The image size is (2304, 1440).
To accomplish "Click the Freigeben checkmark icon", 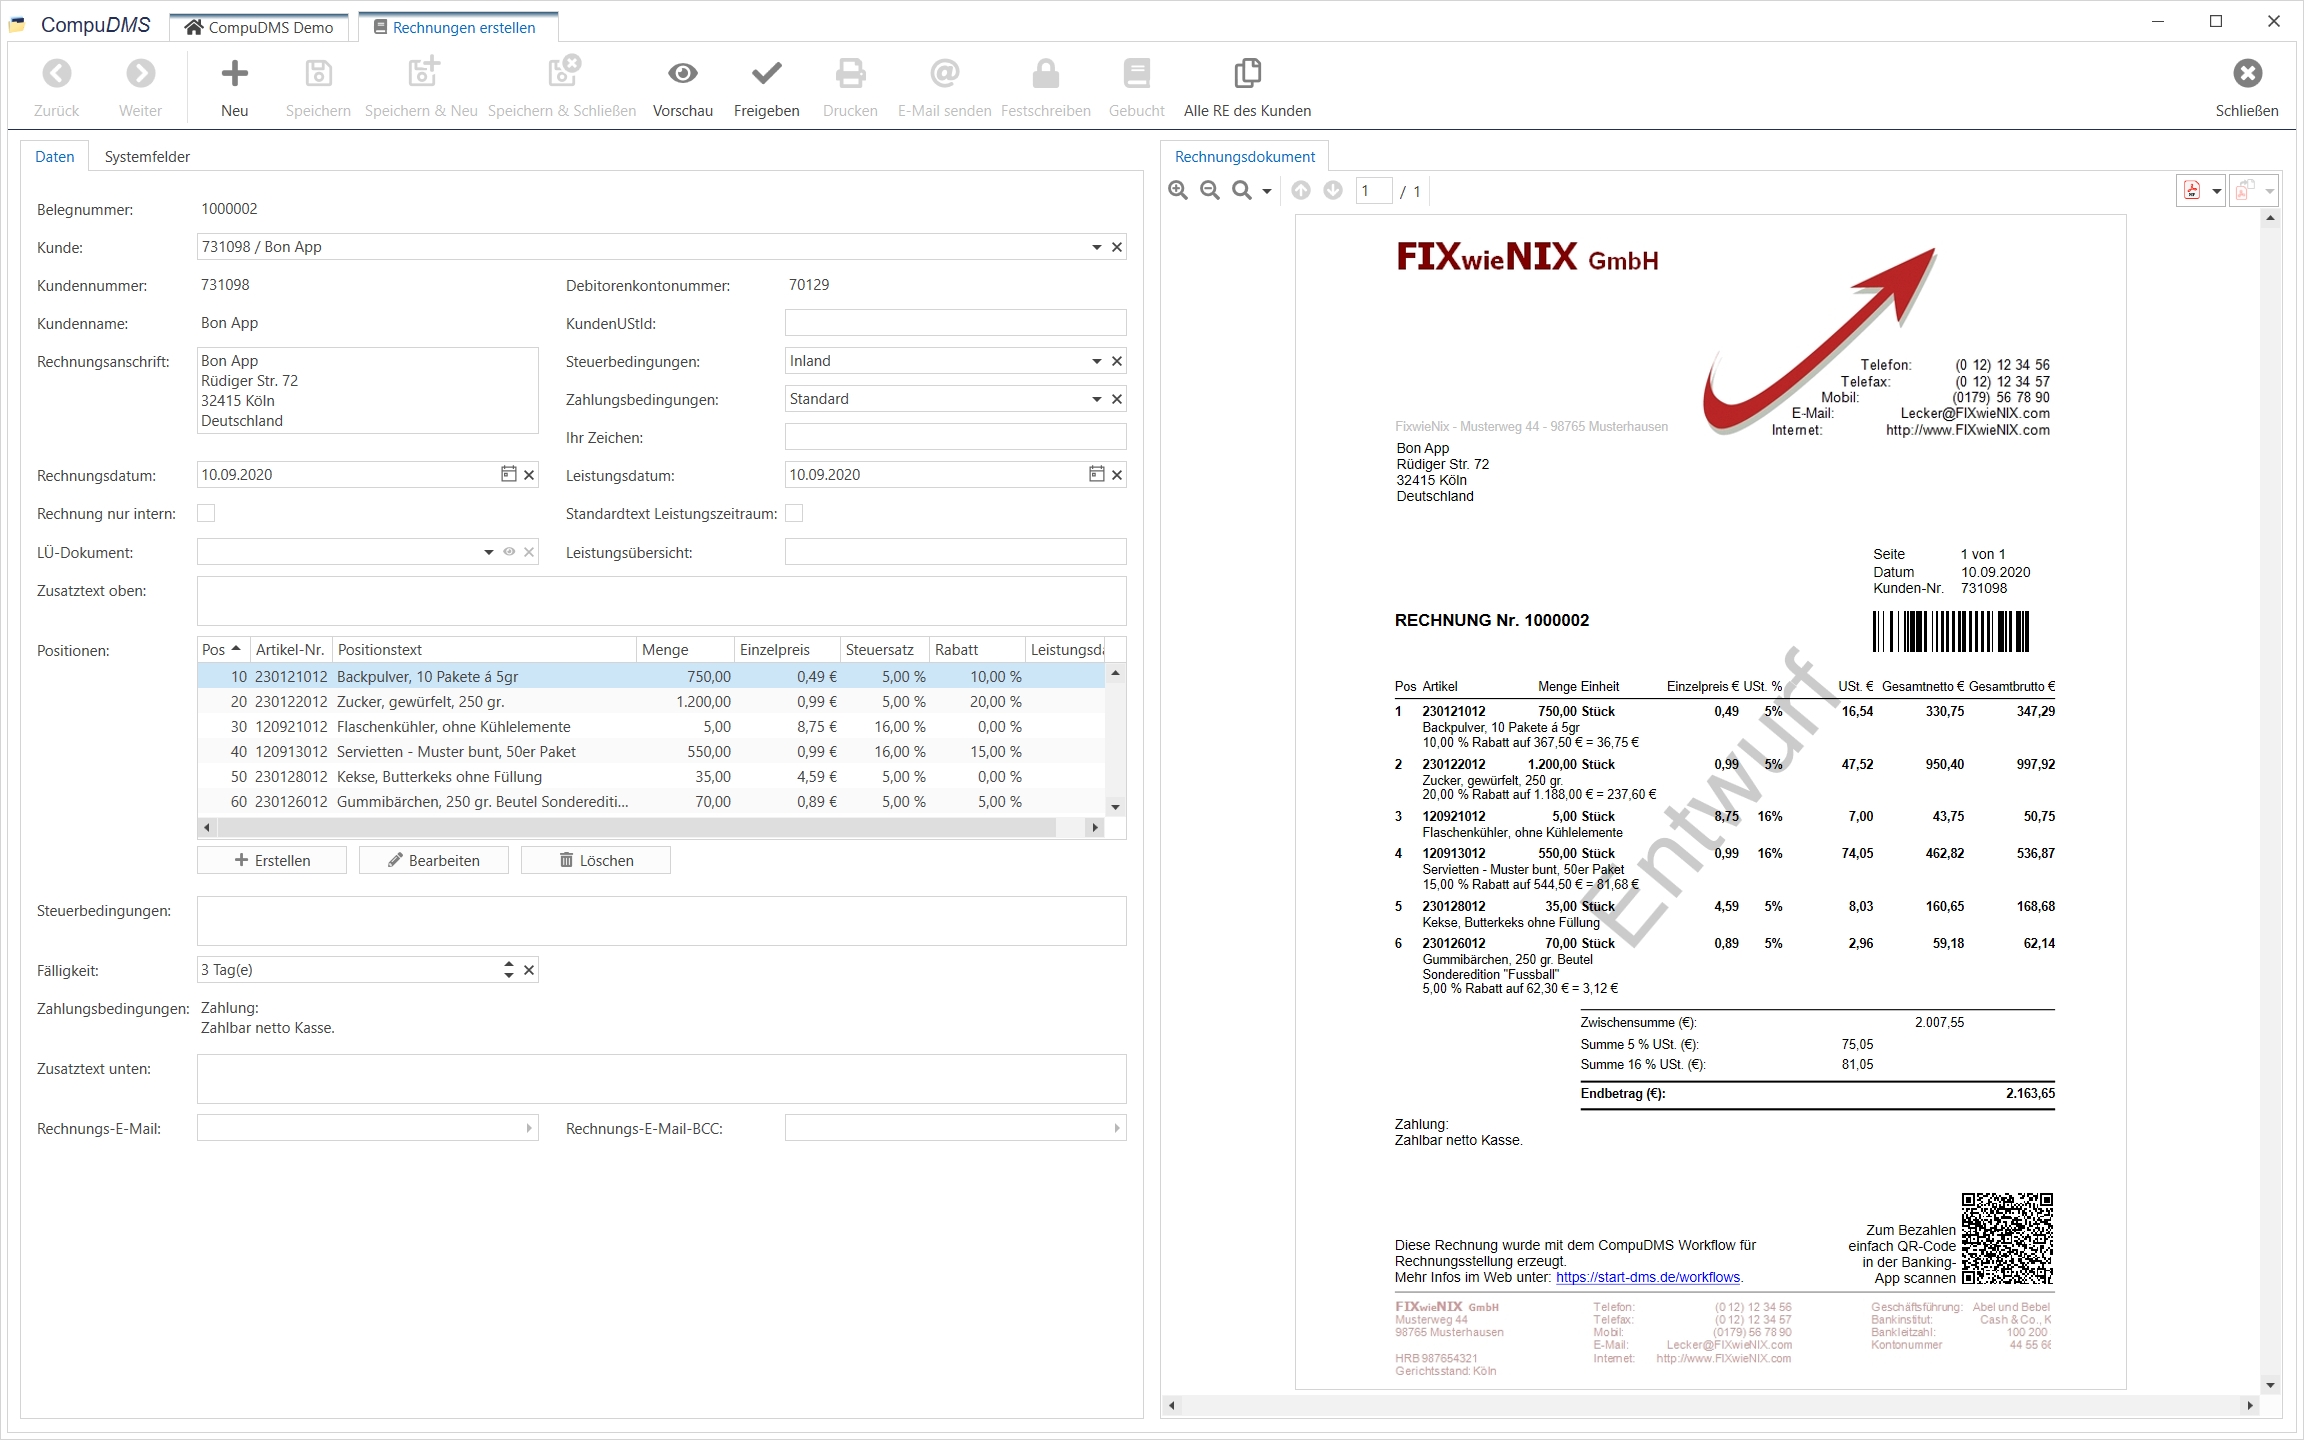I will pyautogui.click(x=766, y=74).
